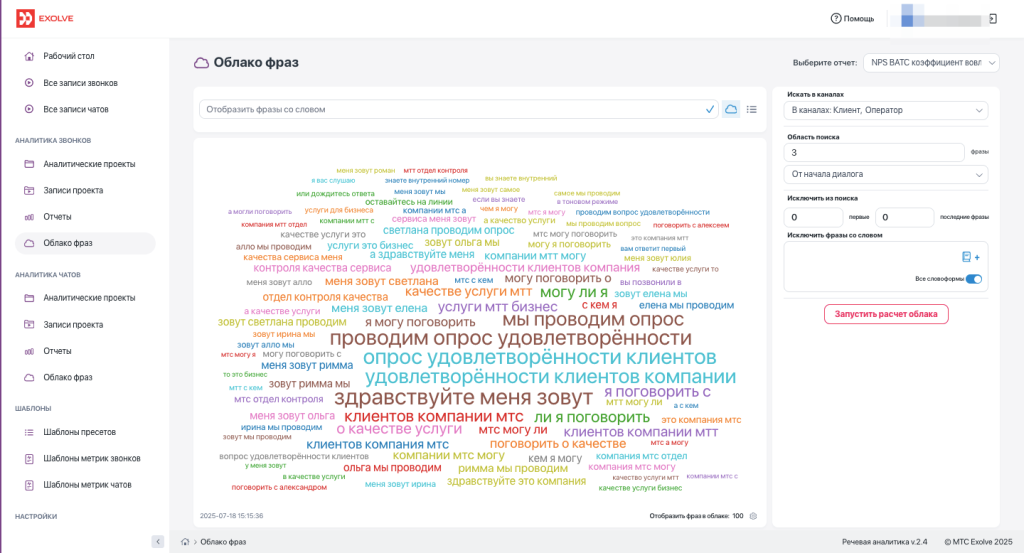This screenshot has height=553, width=1024.
Task: Click the Исключить фразы со словом box
Action: tap(886, 266)
